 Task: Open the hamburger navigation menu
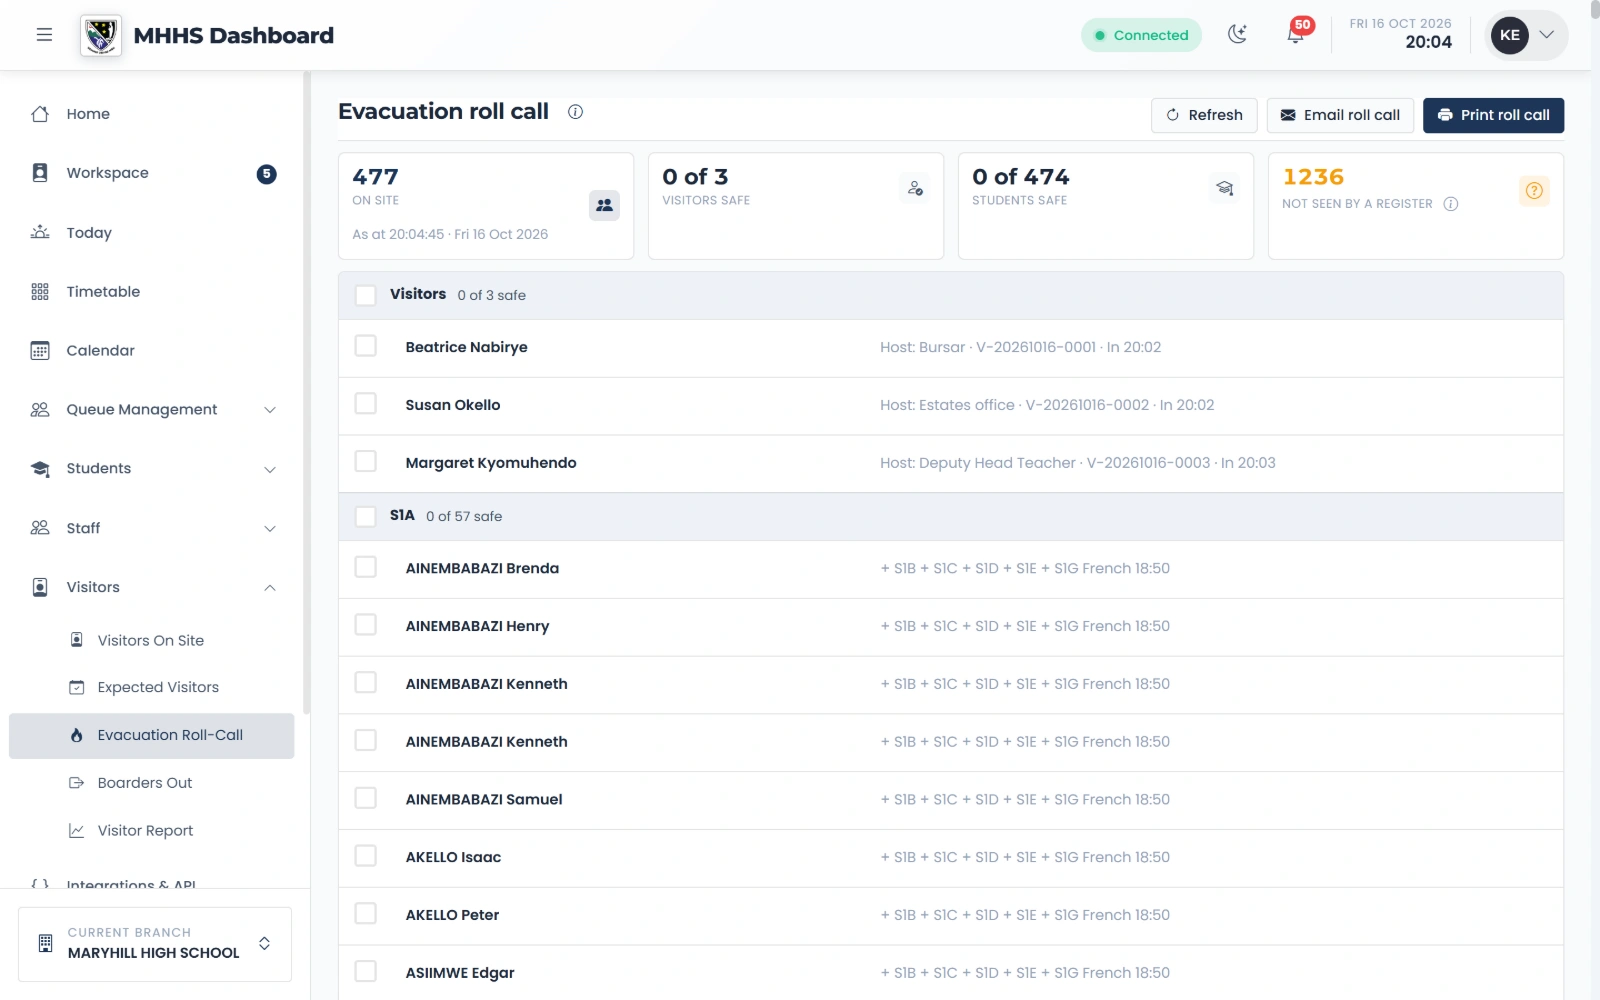(x=44, y=35)
